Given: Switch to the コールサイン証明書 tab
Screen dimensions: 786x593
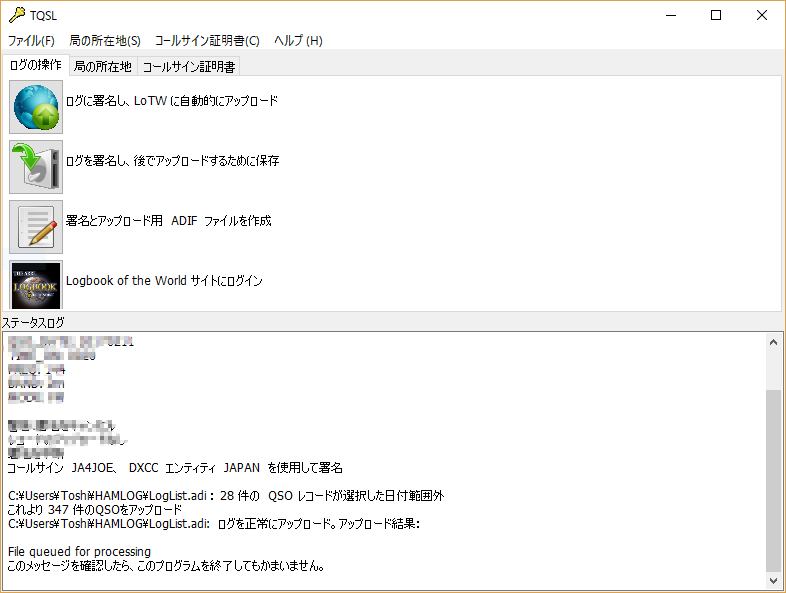Looking at the screenshot, I should click(189, 67).
